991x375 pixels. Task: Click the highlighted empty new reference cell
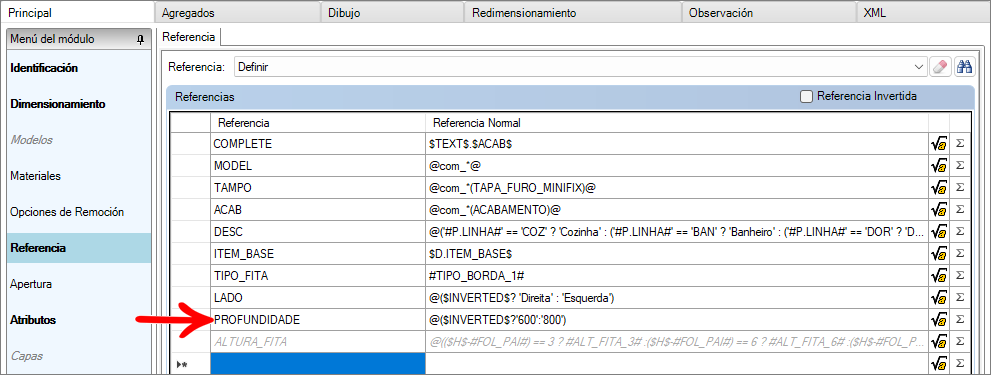[318, 364]
